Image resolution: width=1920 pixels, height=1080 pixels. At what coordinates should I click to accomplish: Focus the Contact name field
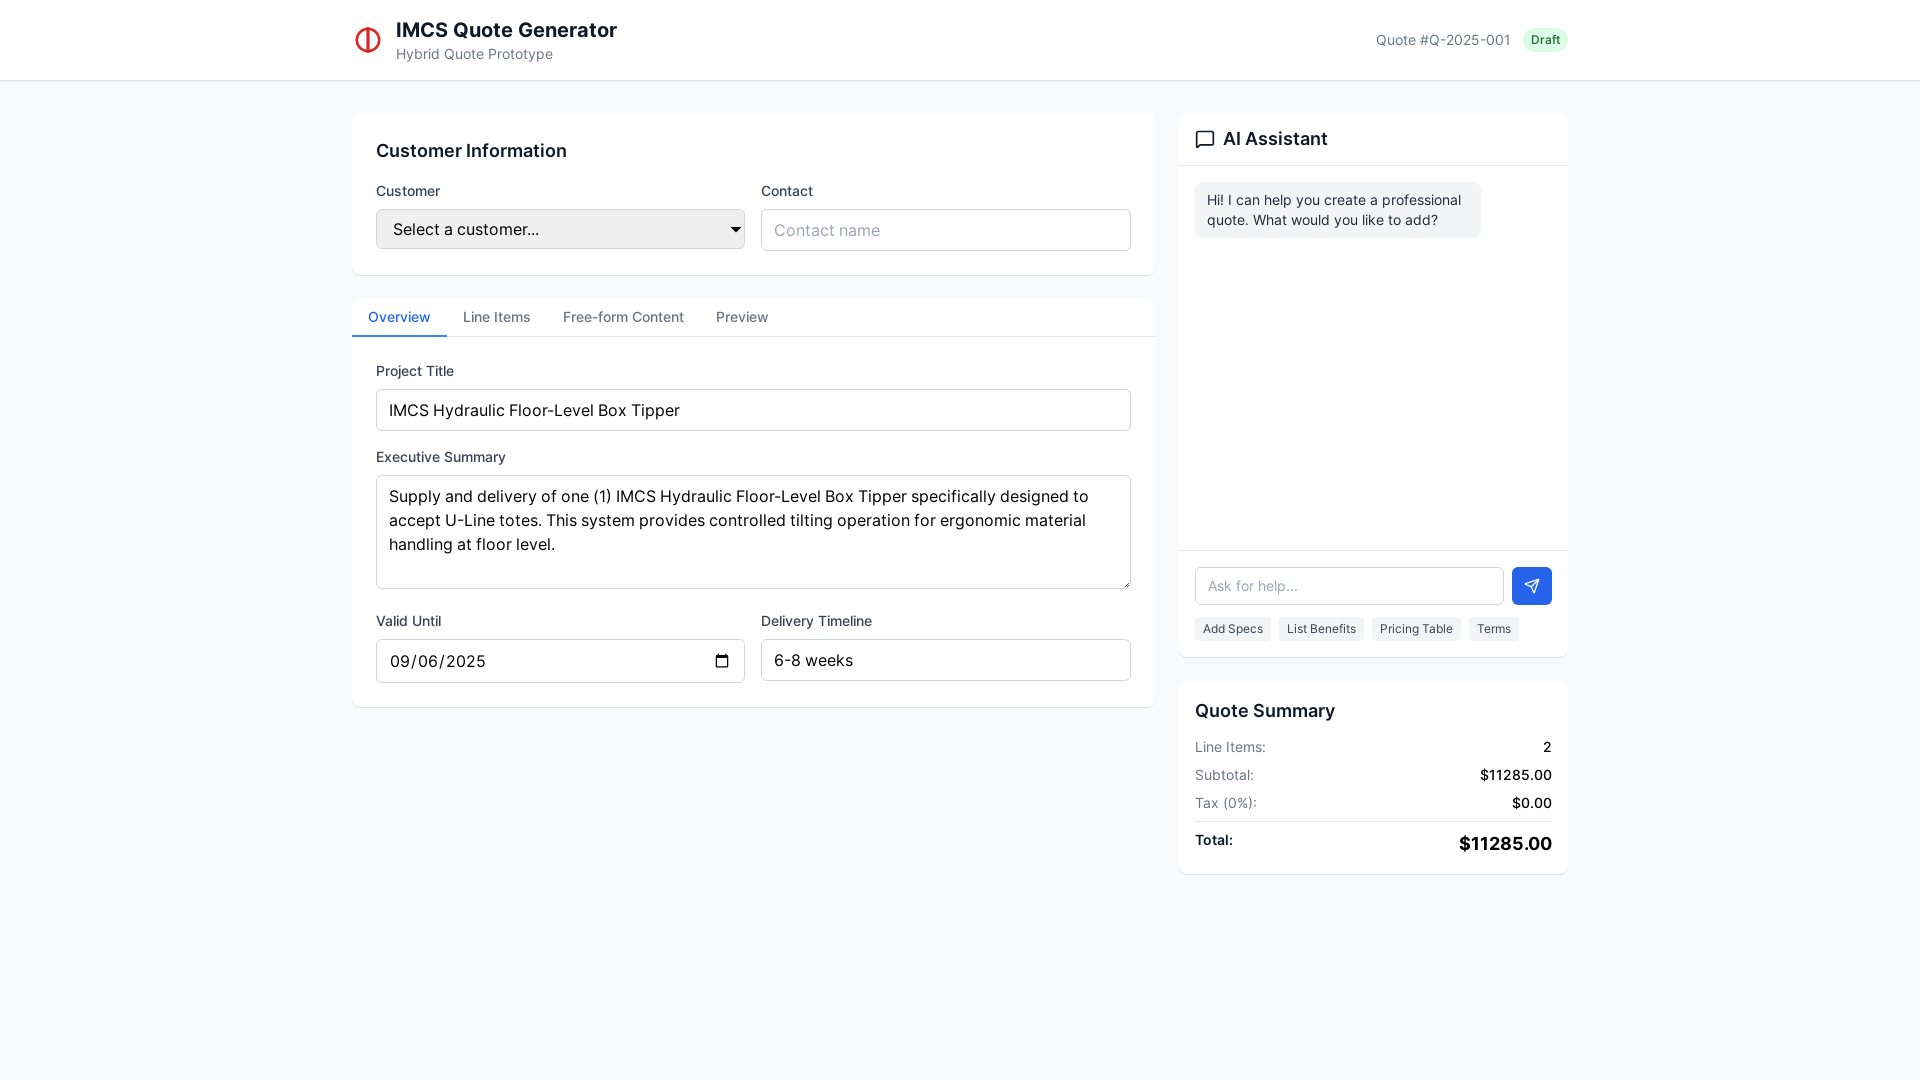[945, 230]
